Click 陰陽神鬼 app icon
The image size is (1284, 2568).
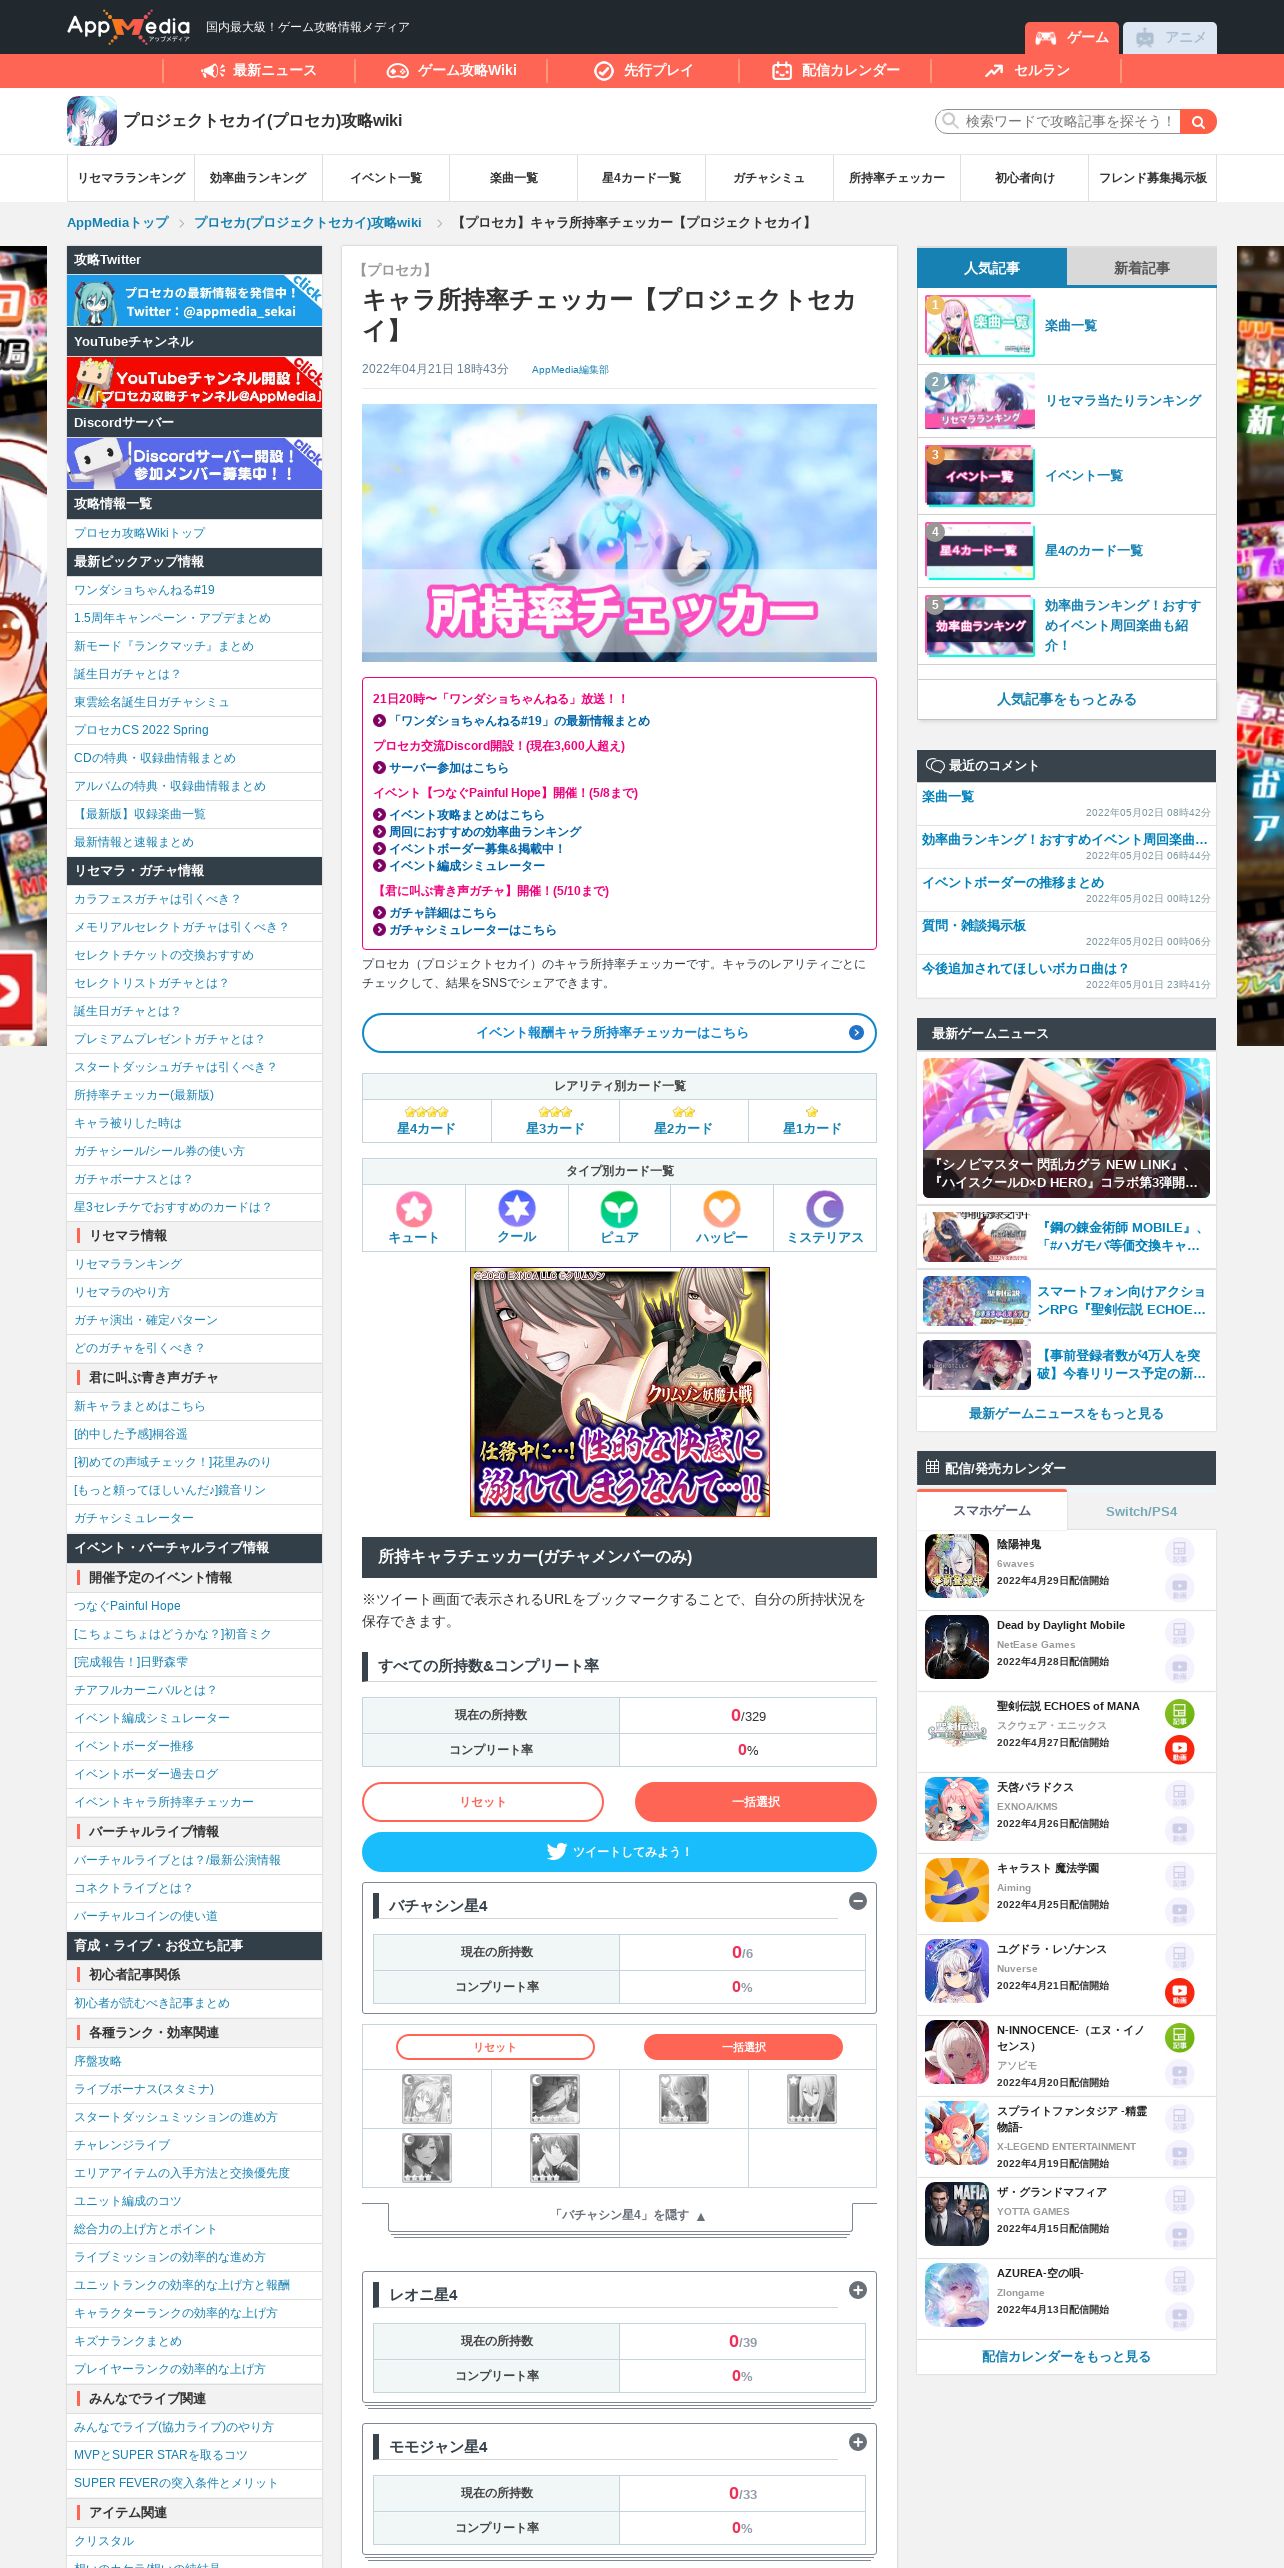point(957,1566)
